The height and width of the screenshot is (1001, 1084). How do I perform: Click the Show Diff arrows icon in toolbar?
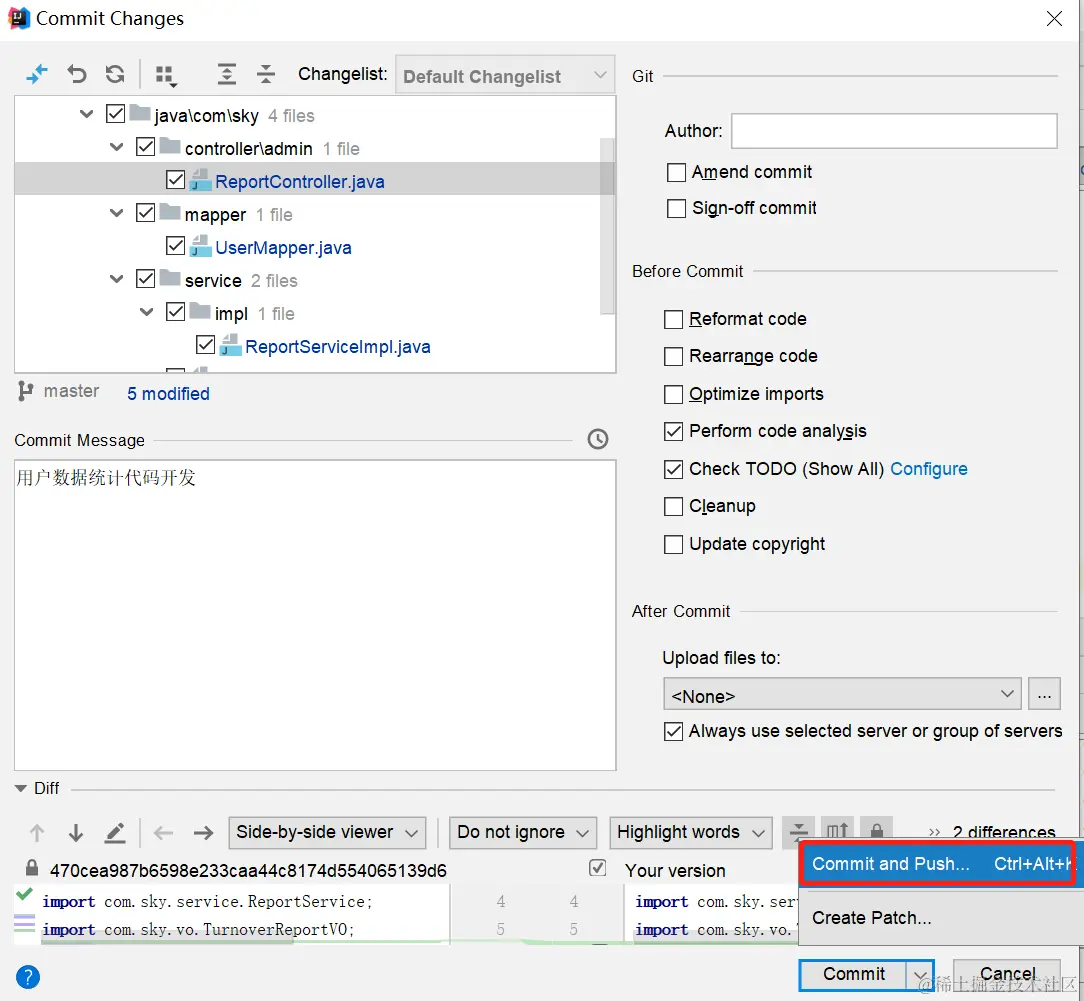click(x=37, y=74)
